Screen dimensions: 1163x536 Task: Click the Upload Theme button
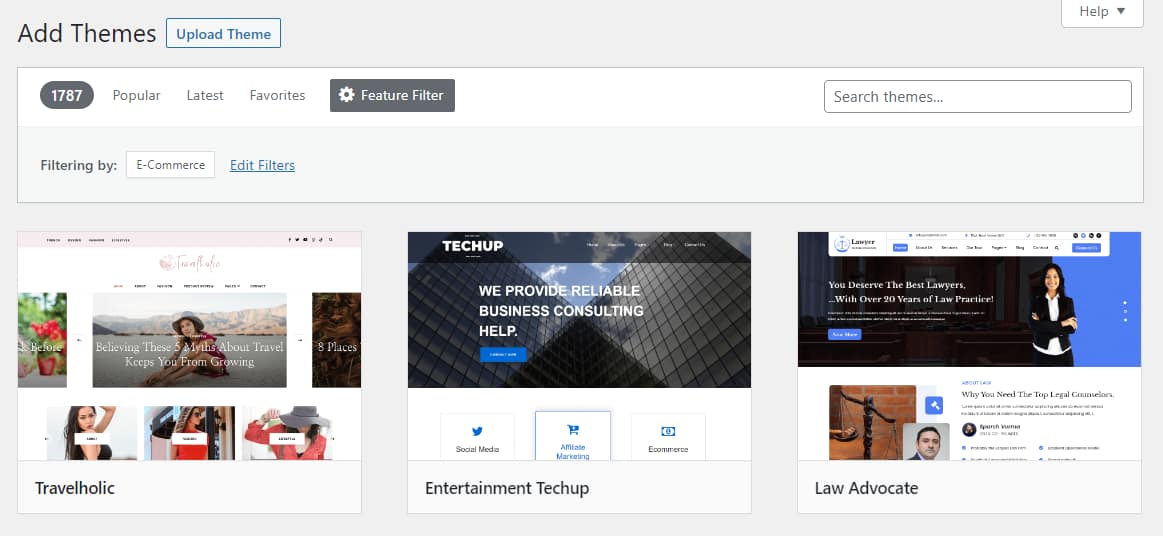(223, 33)
